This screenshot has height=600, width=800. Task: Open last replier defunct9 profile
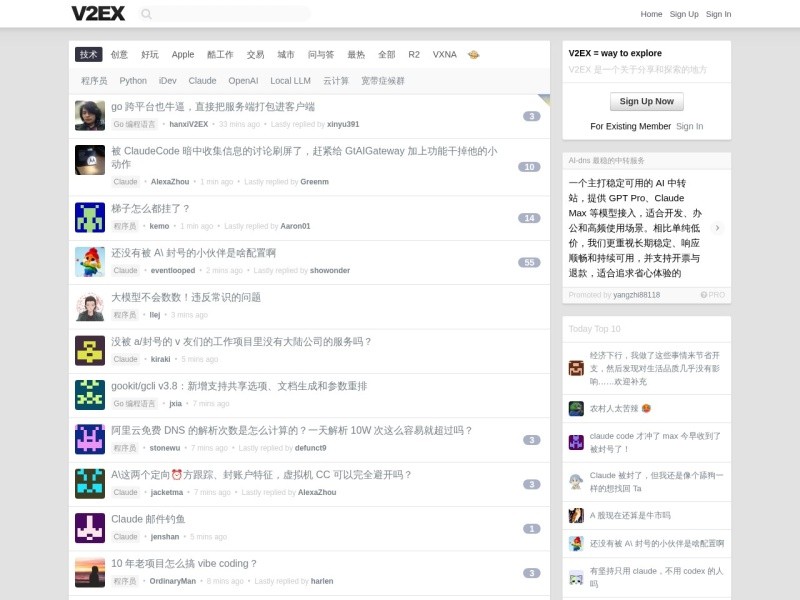(x=310, y=448)
